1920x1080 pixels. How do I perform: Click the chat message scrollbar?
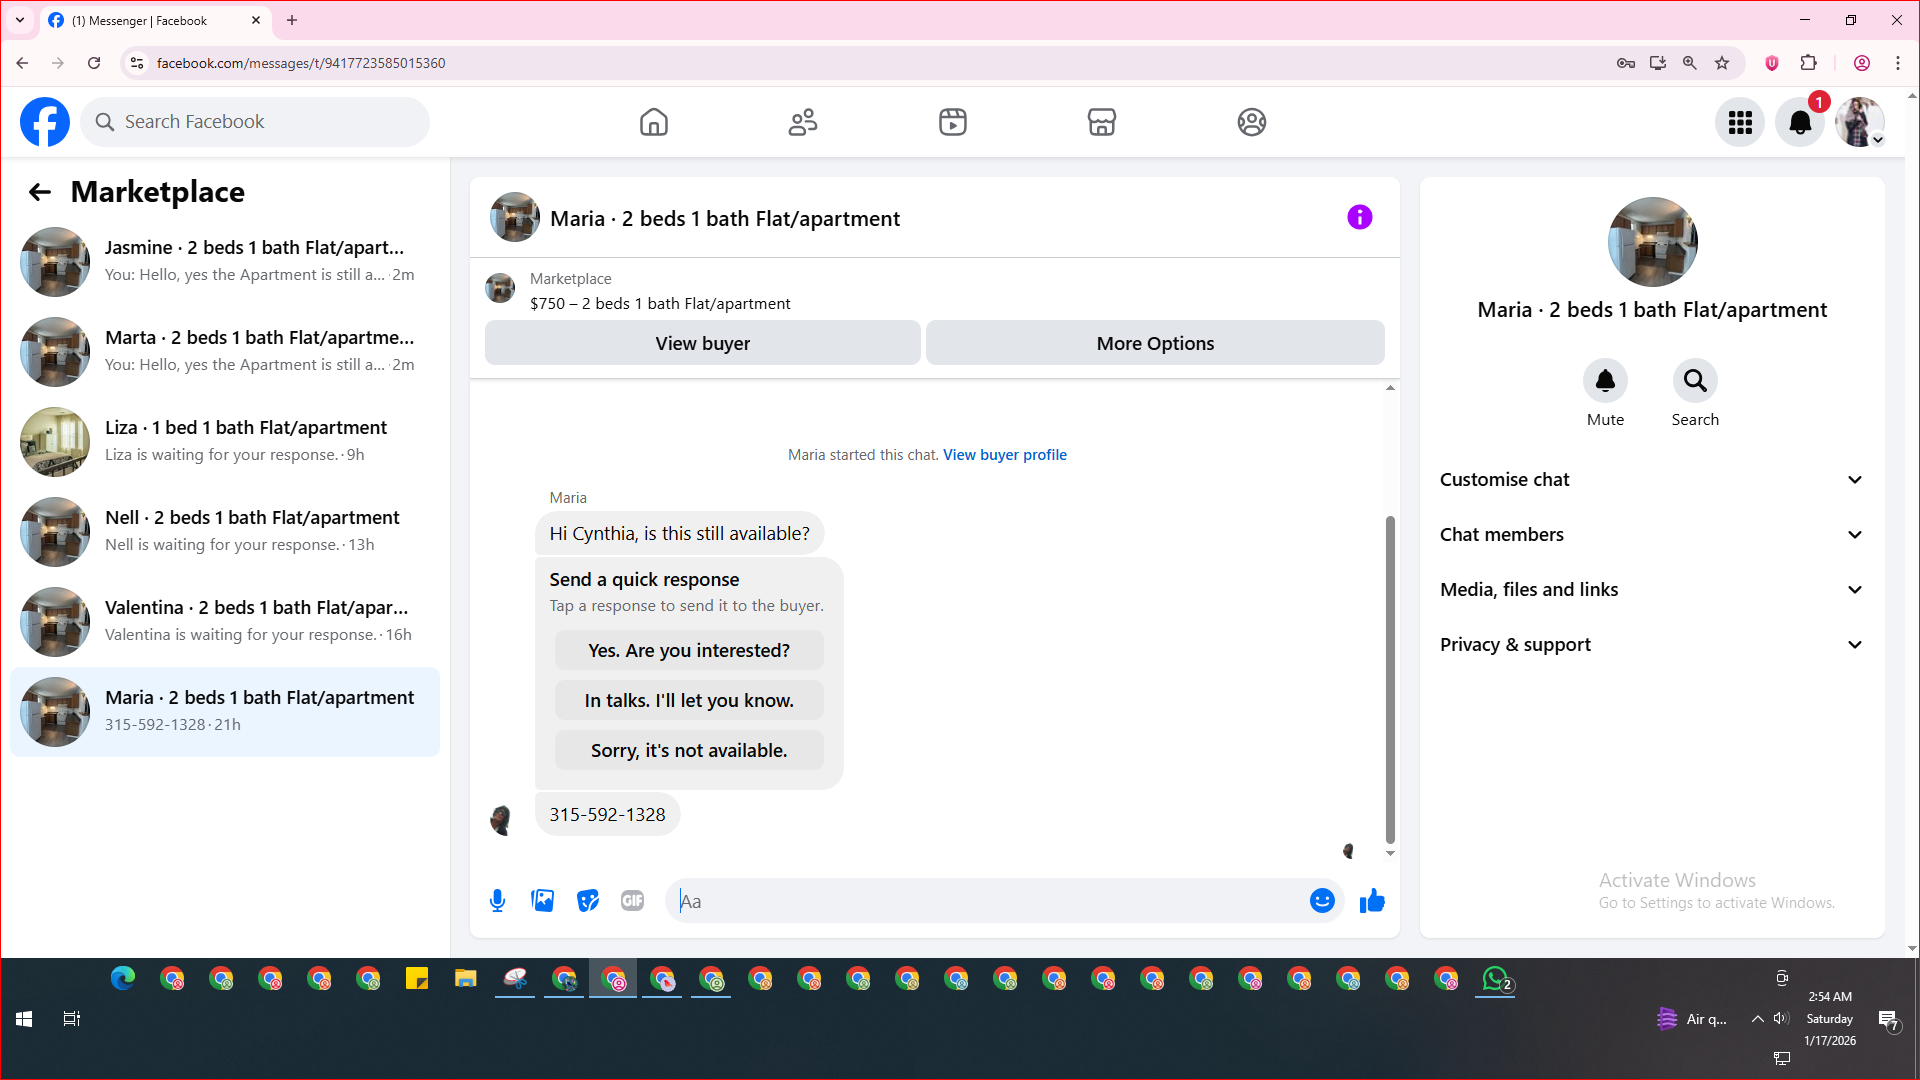pos(1390,680)
